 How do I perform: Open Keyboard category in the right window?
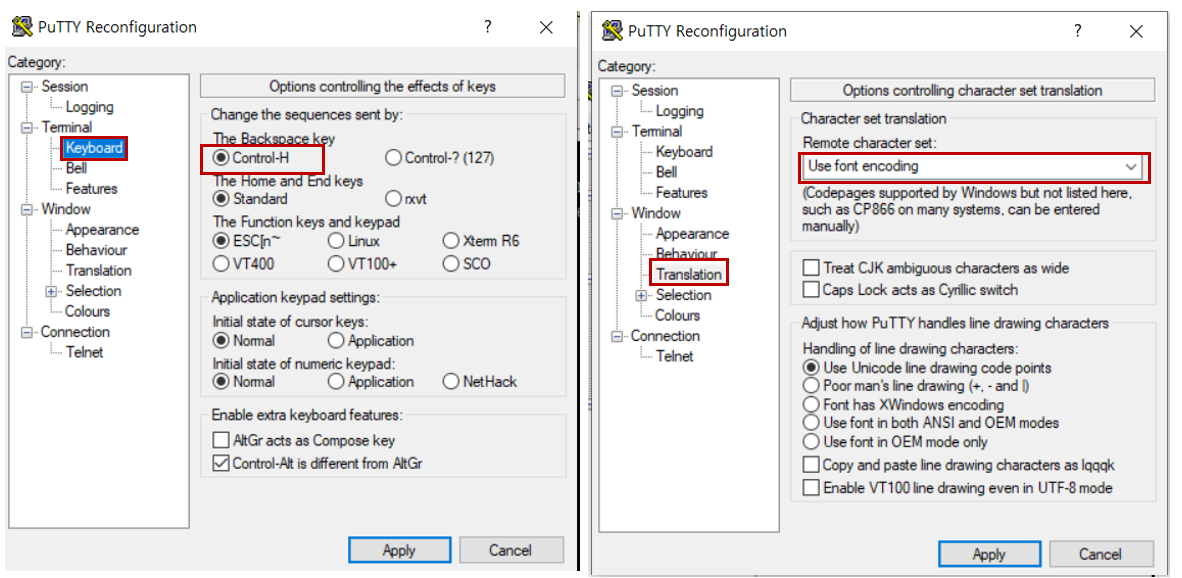point(684,151)
